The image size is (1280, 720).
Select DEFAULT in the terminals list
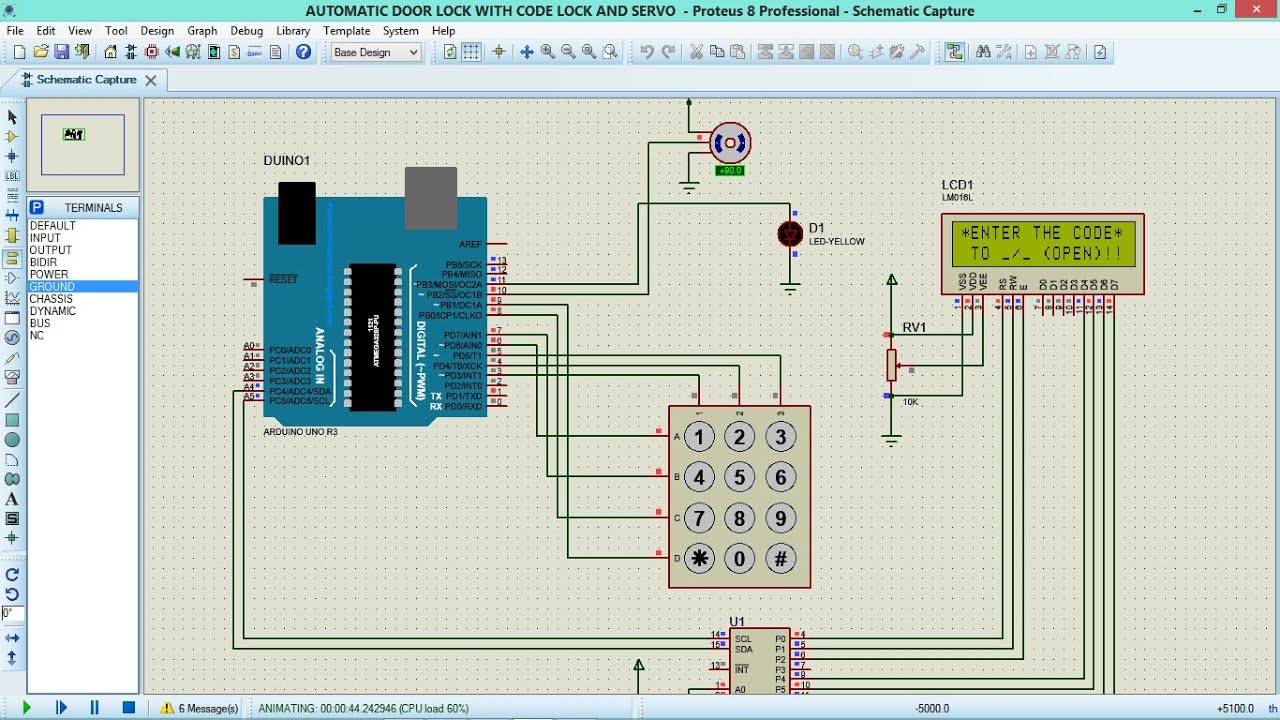[83, 226]
